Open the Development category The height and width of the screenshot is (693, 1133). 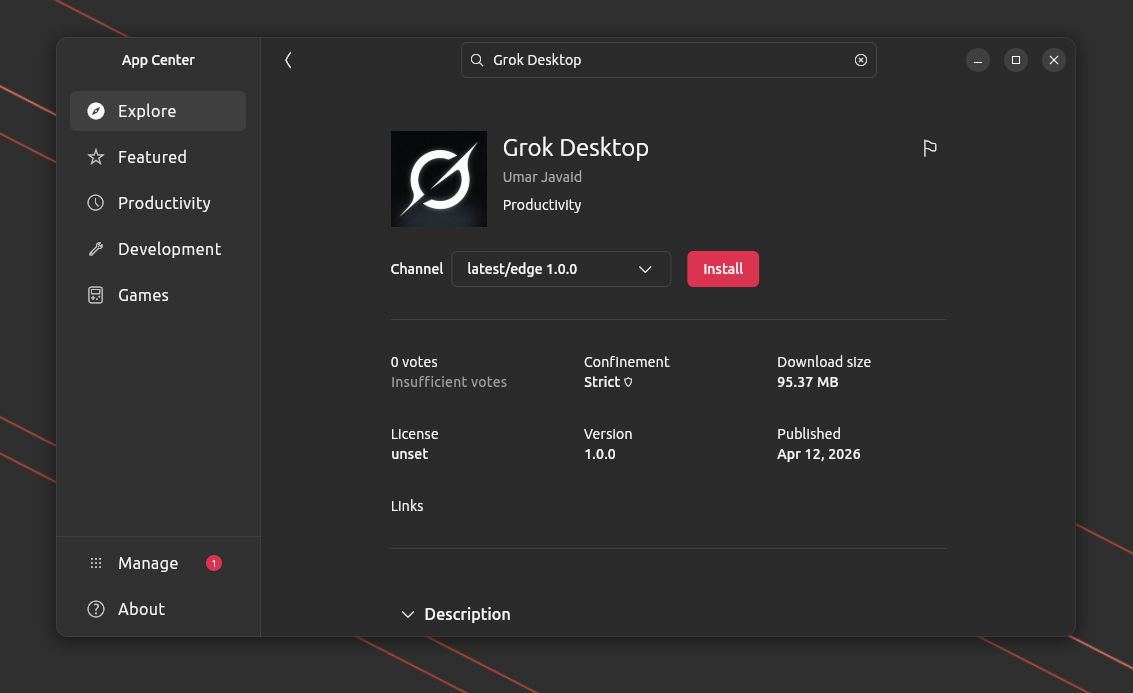click(158, 249)
